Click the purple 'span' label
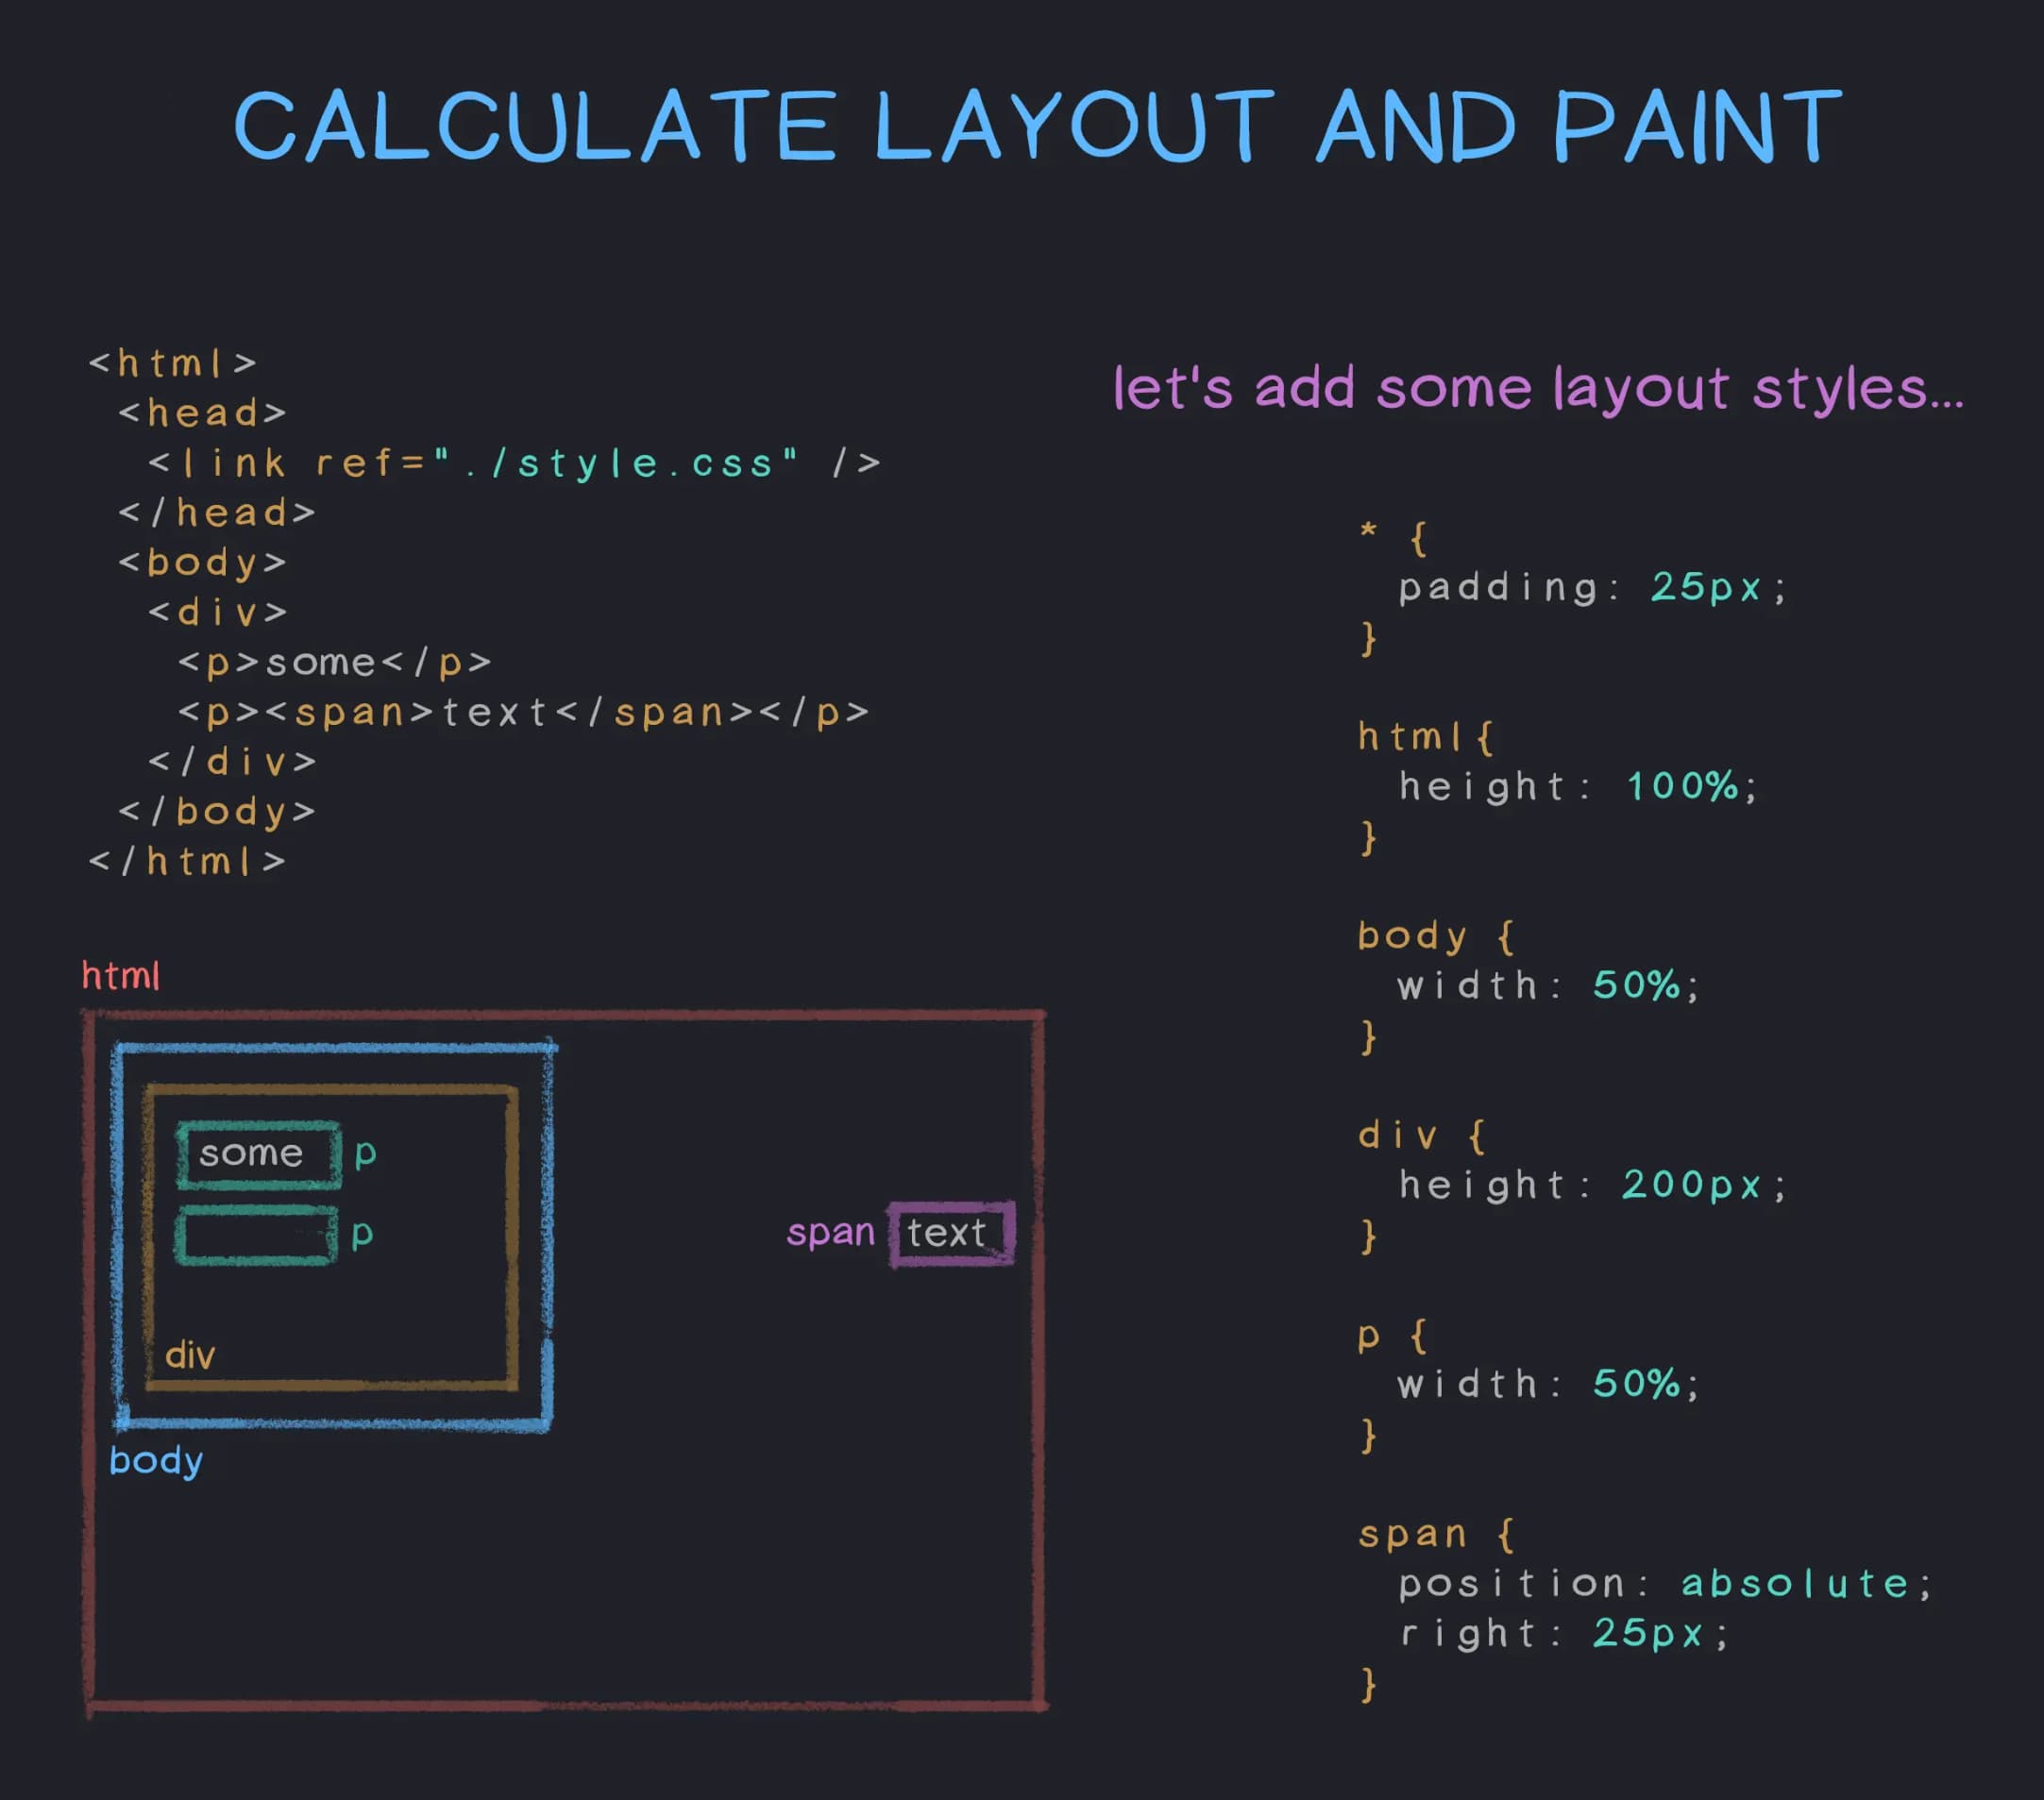 (834, 1233)
